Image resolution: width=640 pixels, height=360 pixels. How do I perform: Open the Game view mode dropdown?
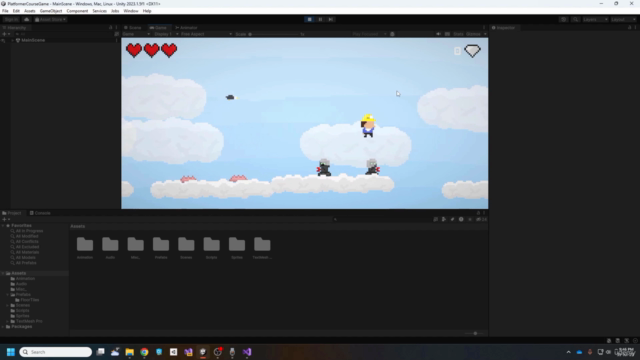point(136,34)
